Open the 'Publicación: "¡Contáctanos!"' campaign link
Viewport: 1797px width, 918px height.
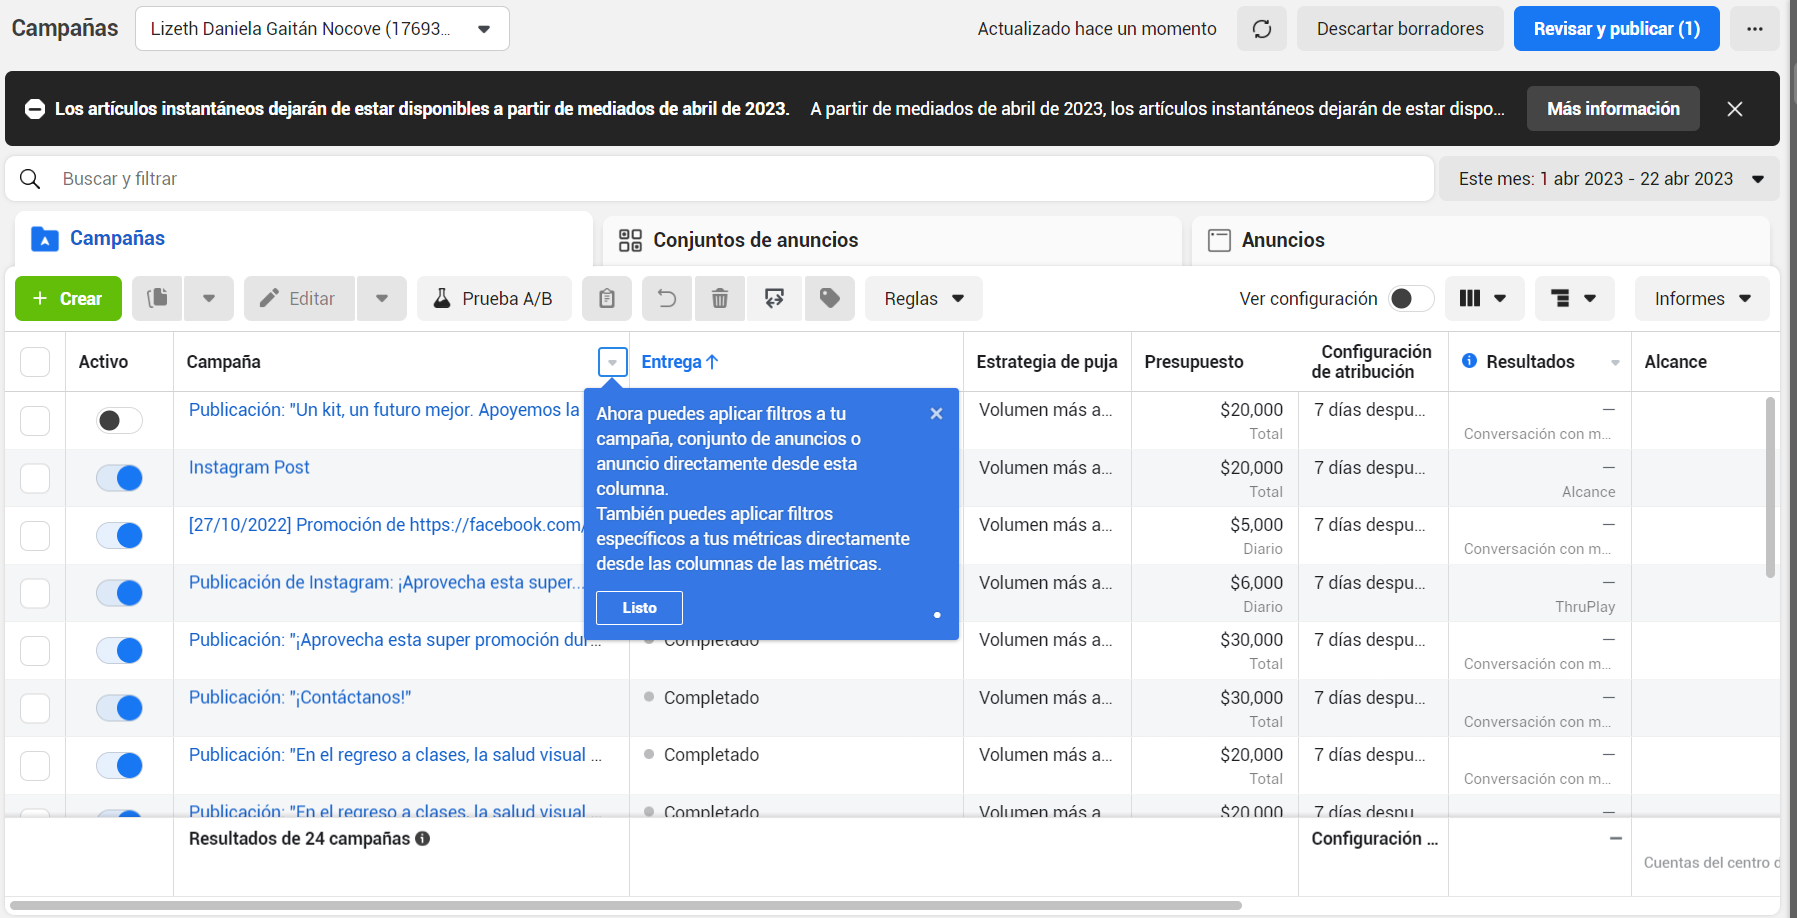tap(300, 698)
